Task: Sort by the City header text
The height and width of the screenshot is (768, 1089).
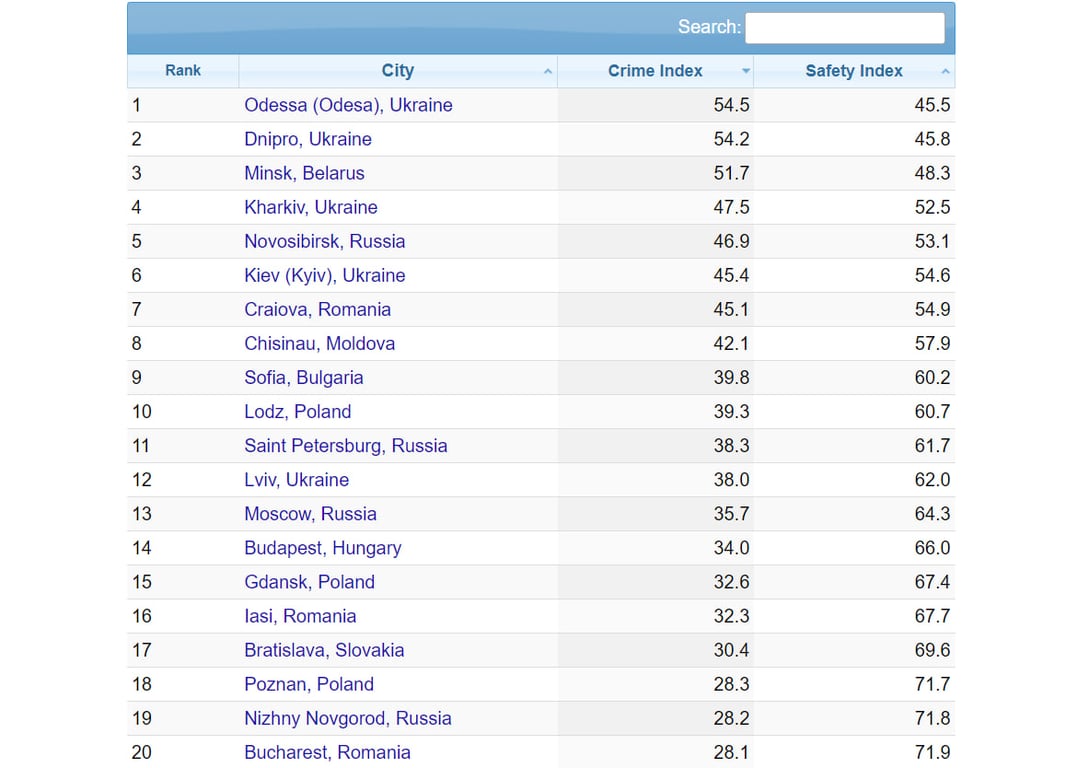Action: [397, 71]
